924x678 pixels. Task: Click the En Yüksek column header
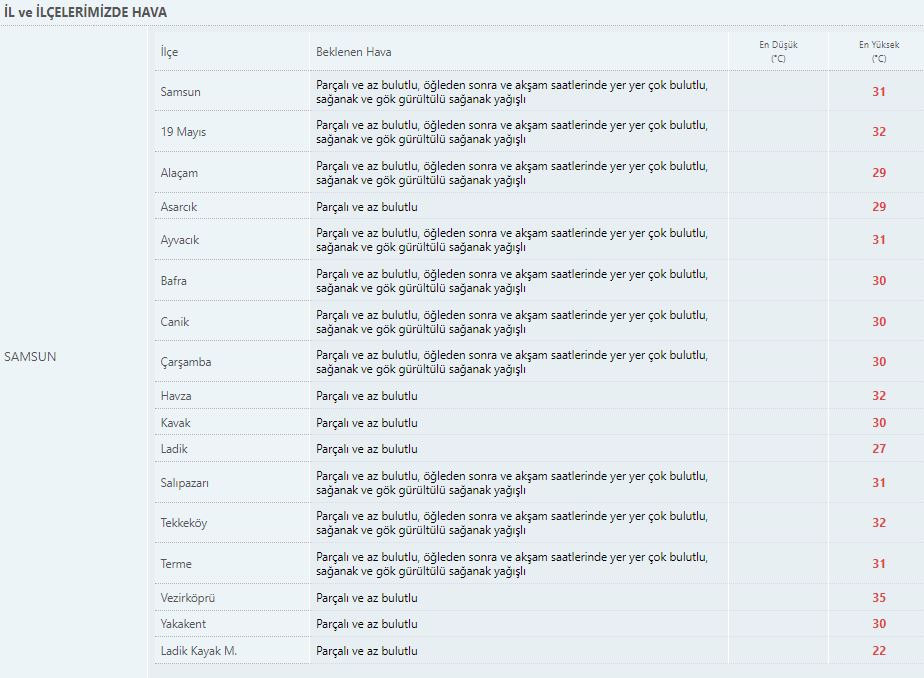(879, 51)
